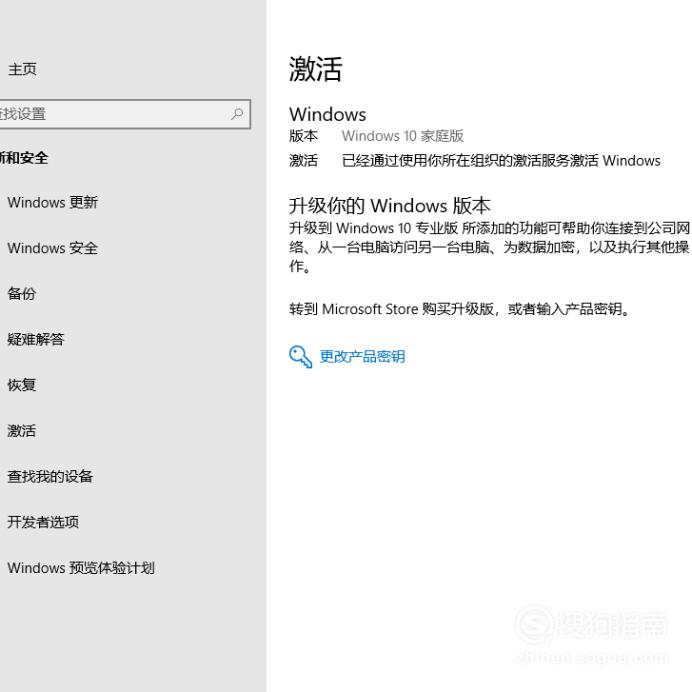This screenshot has height=692, width=692.
Task: Go to 主页 in the sidebar
Action: [x=22, y=69]
